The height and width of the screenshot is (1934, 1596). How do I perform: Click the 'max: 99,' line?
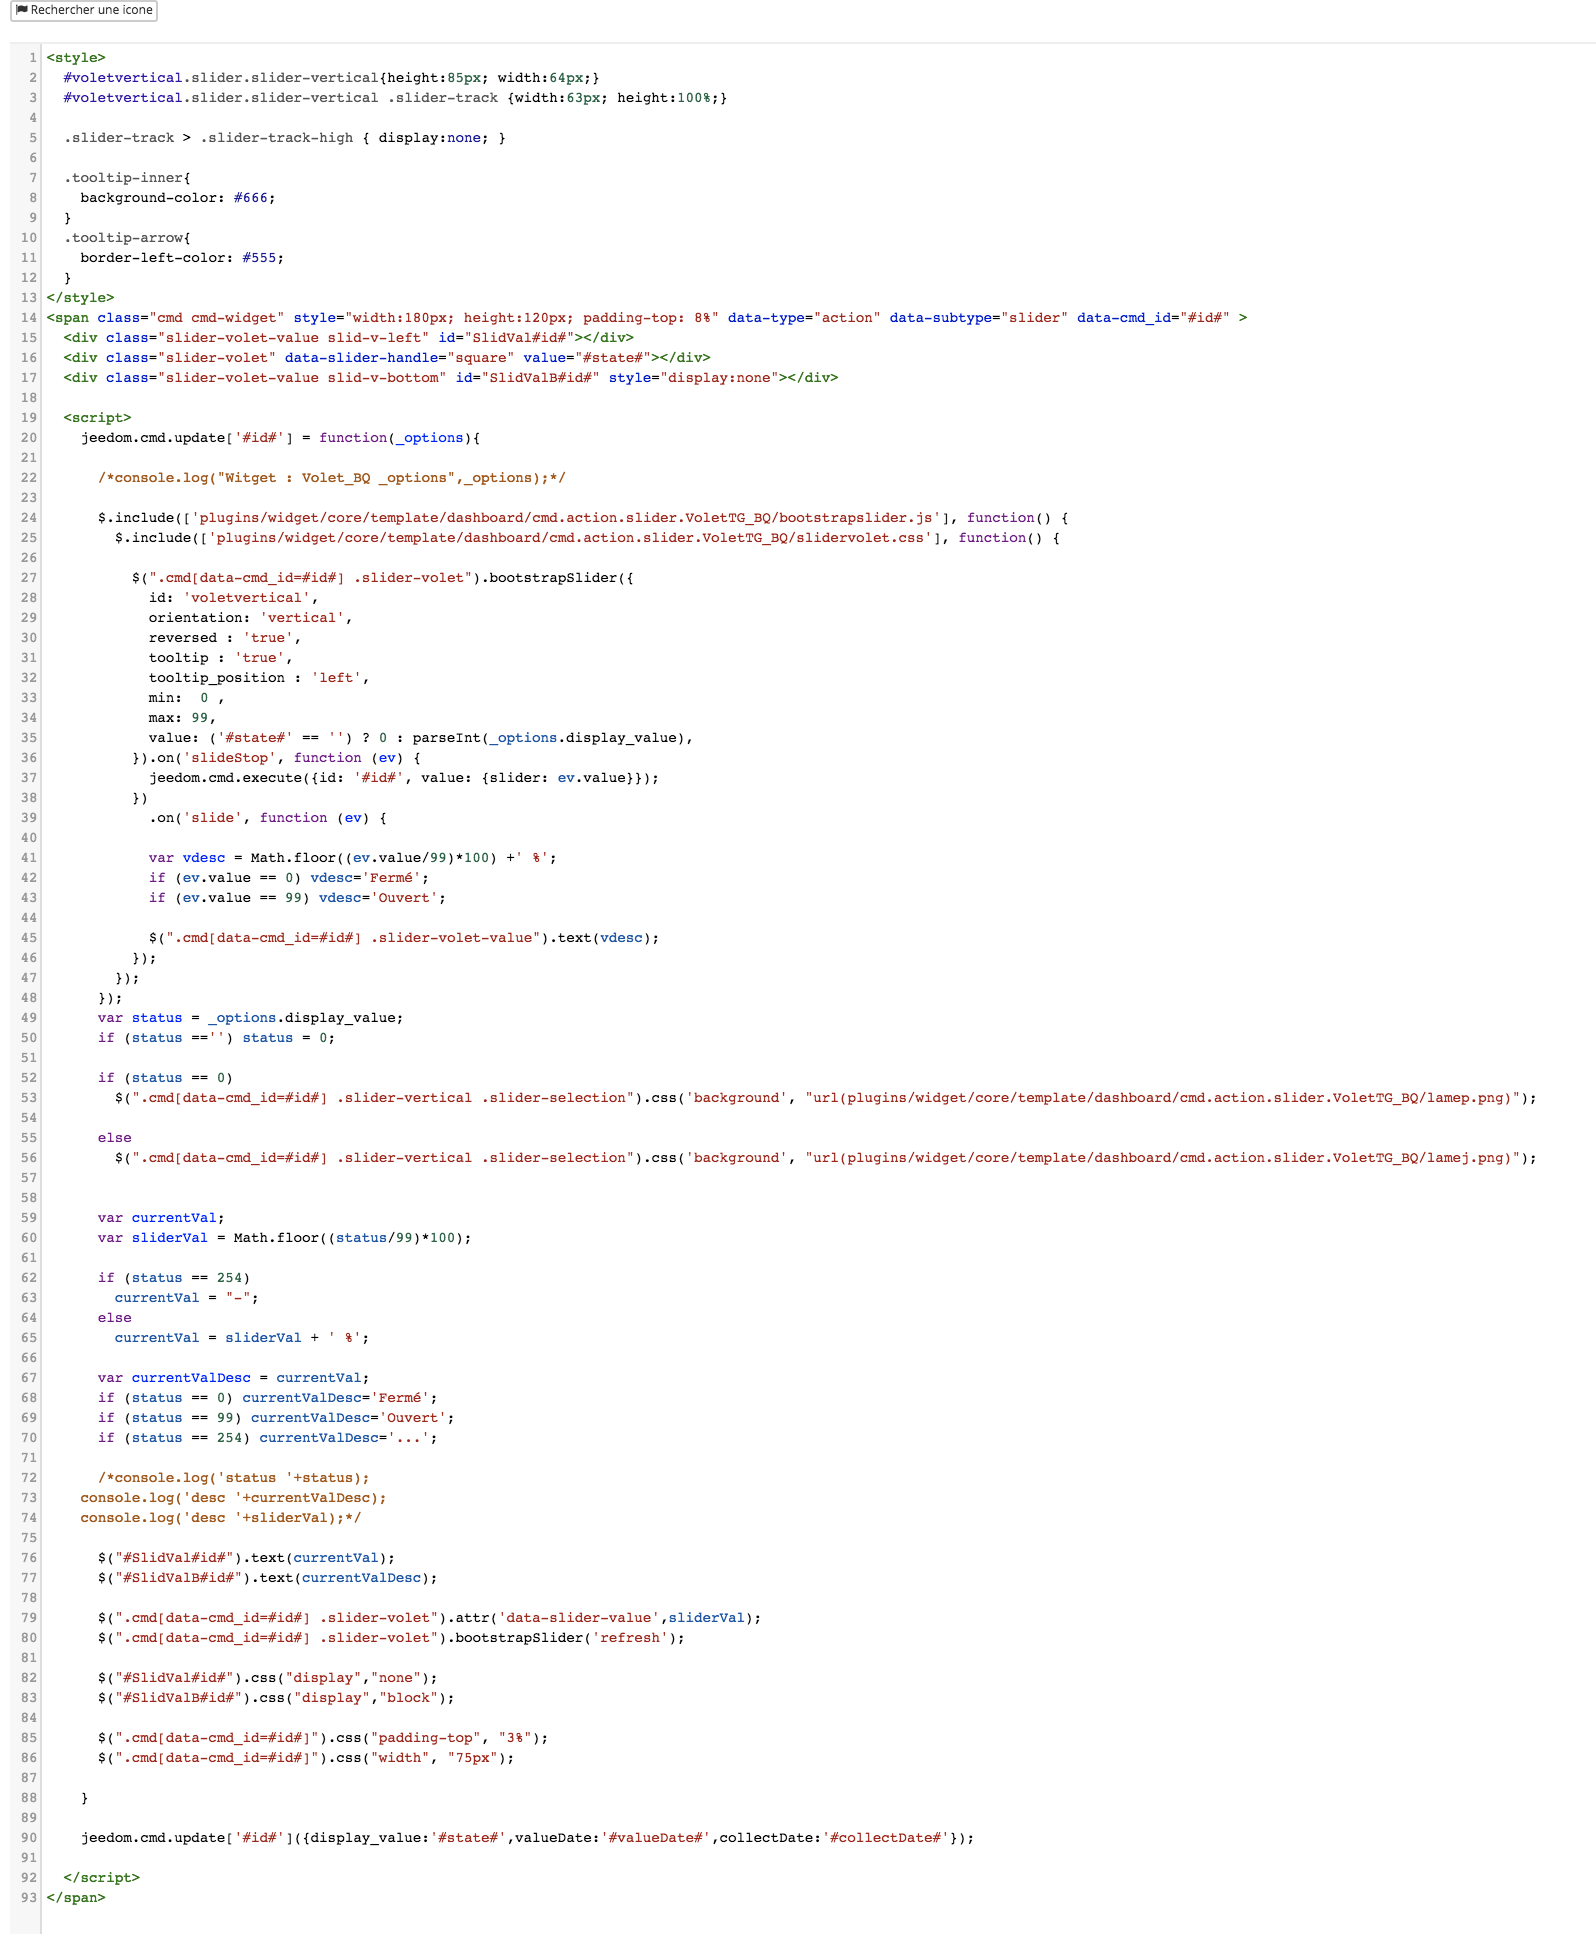(183, 718)
